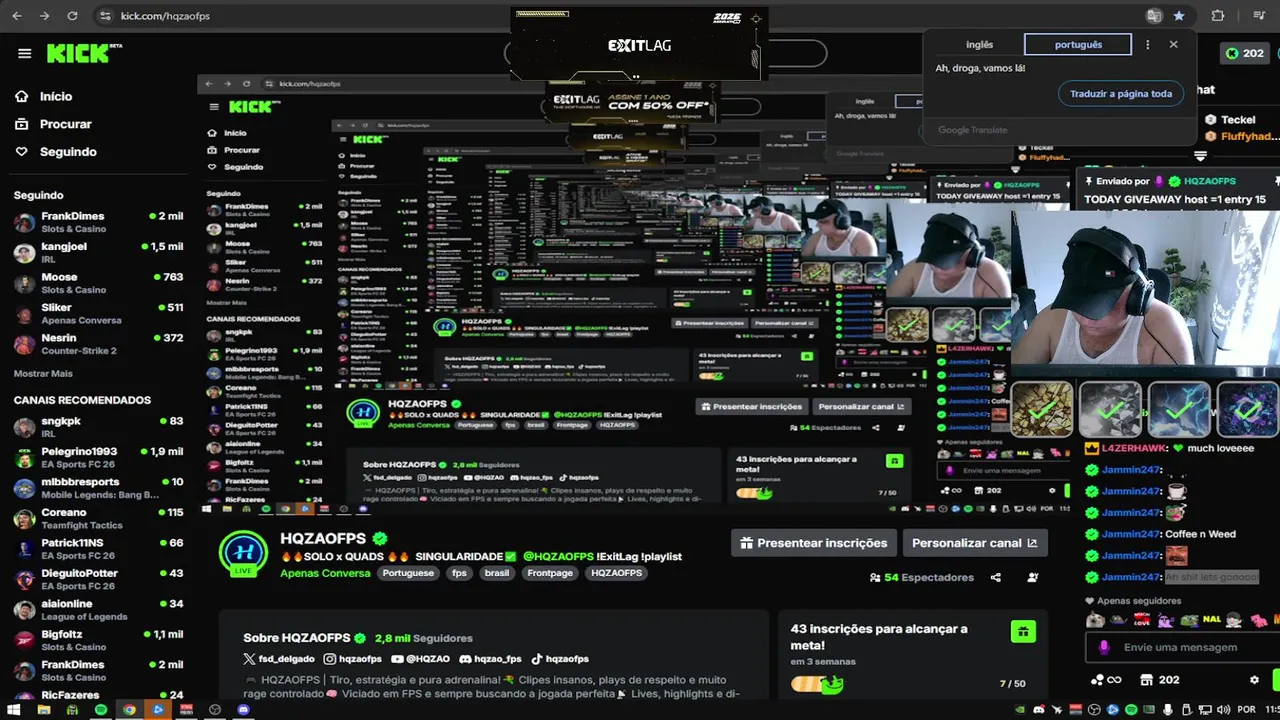
Task: Click the channel points infinity icon
Action: (x=1105, y=680)
